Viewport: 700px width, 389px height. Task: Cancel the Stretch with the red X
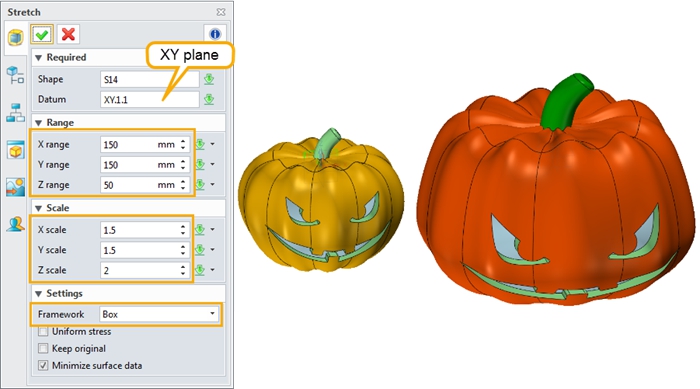point(68,34)
